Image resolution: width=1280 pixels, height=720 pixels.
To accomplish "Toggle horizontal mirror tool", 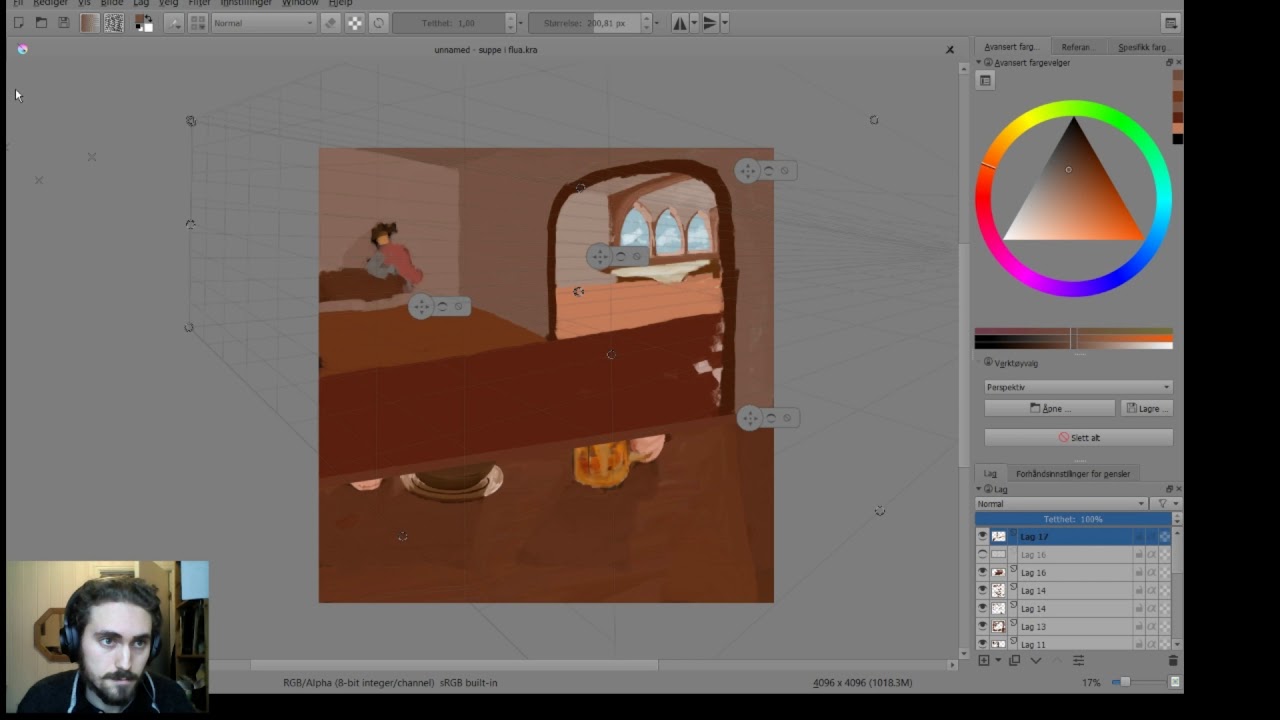I will click(x=680, y=23).
